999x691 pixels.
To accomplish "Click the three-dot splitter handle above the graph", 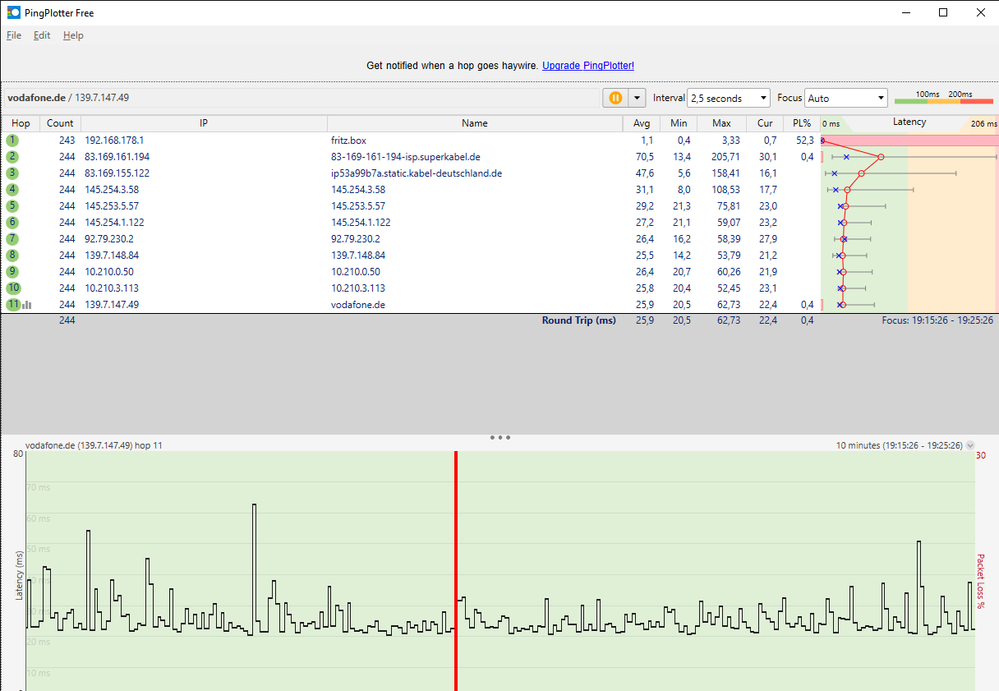I will coord(500,438).
